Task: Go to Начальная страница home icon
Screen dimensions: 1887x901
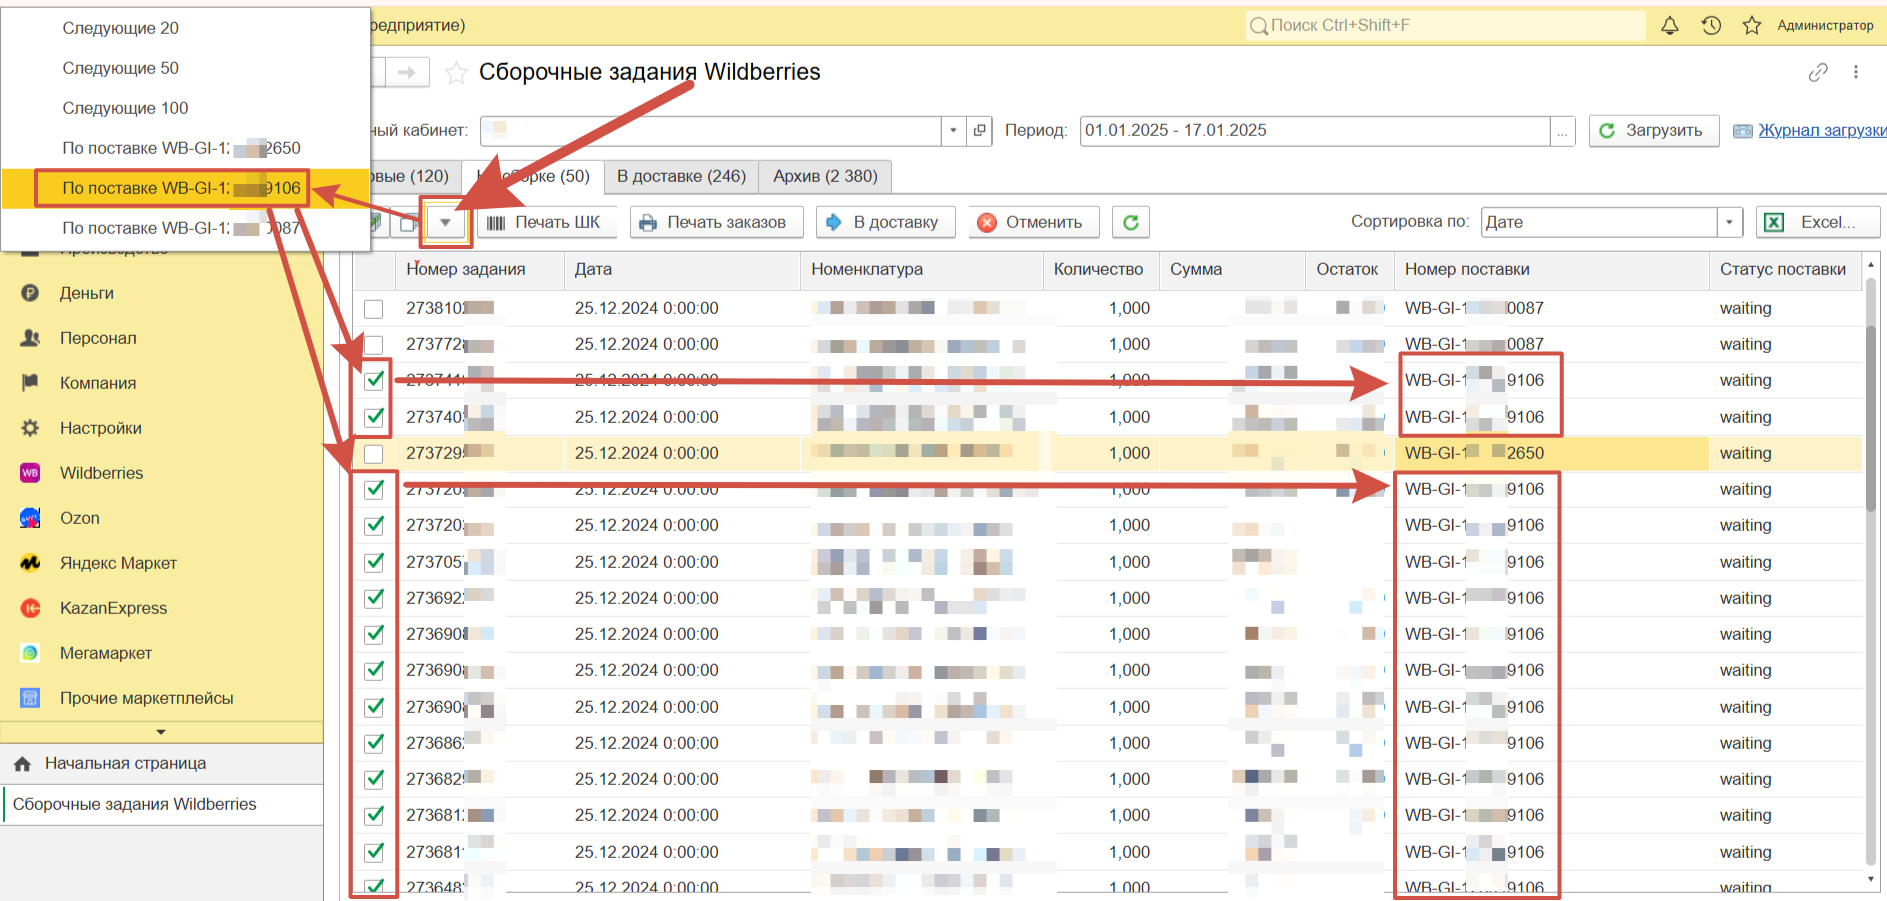Action: click(22, 764)
